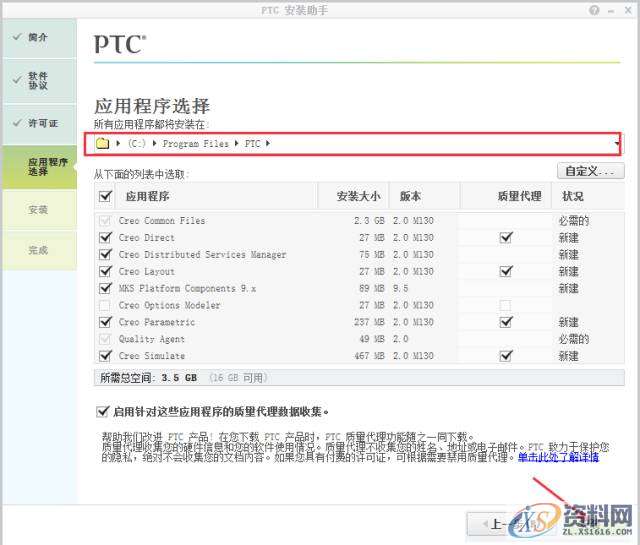Go to the 许可证 step in sidebar
Viewport: 640px width, 545px height.
coord(39,123)
